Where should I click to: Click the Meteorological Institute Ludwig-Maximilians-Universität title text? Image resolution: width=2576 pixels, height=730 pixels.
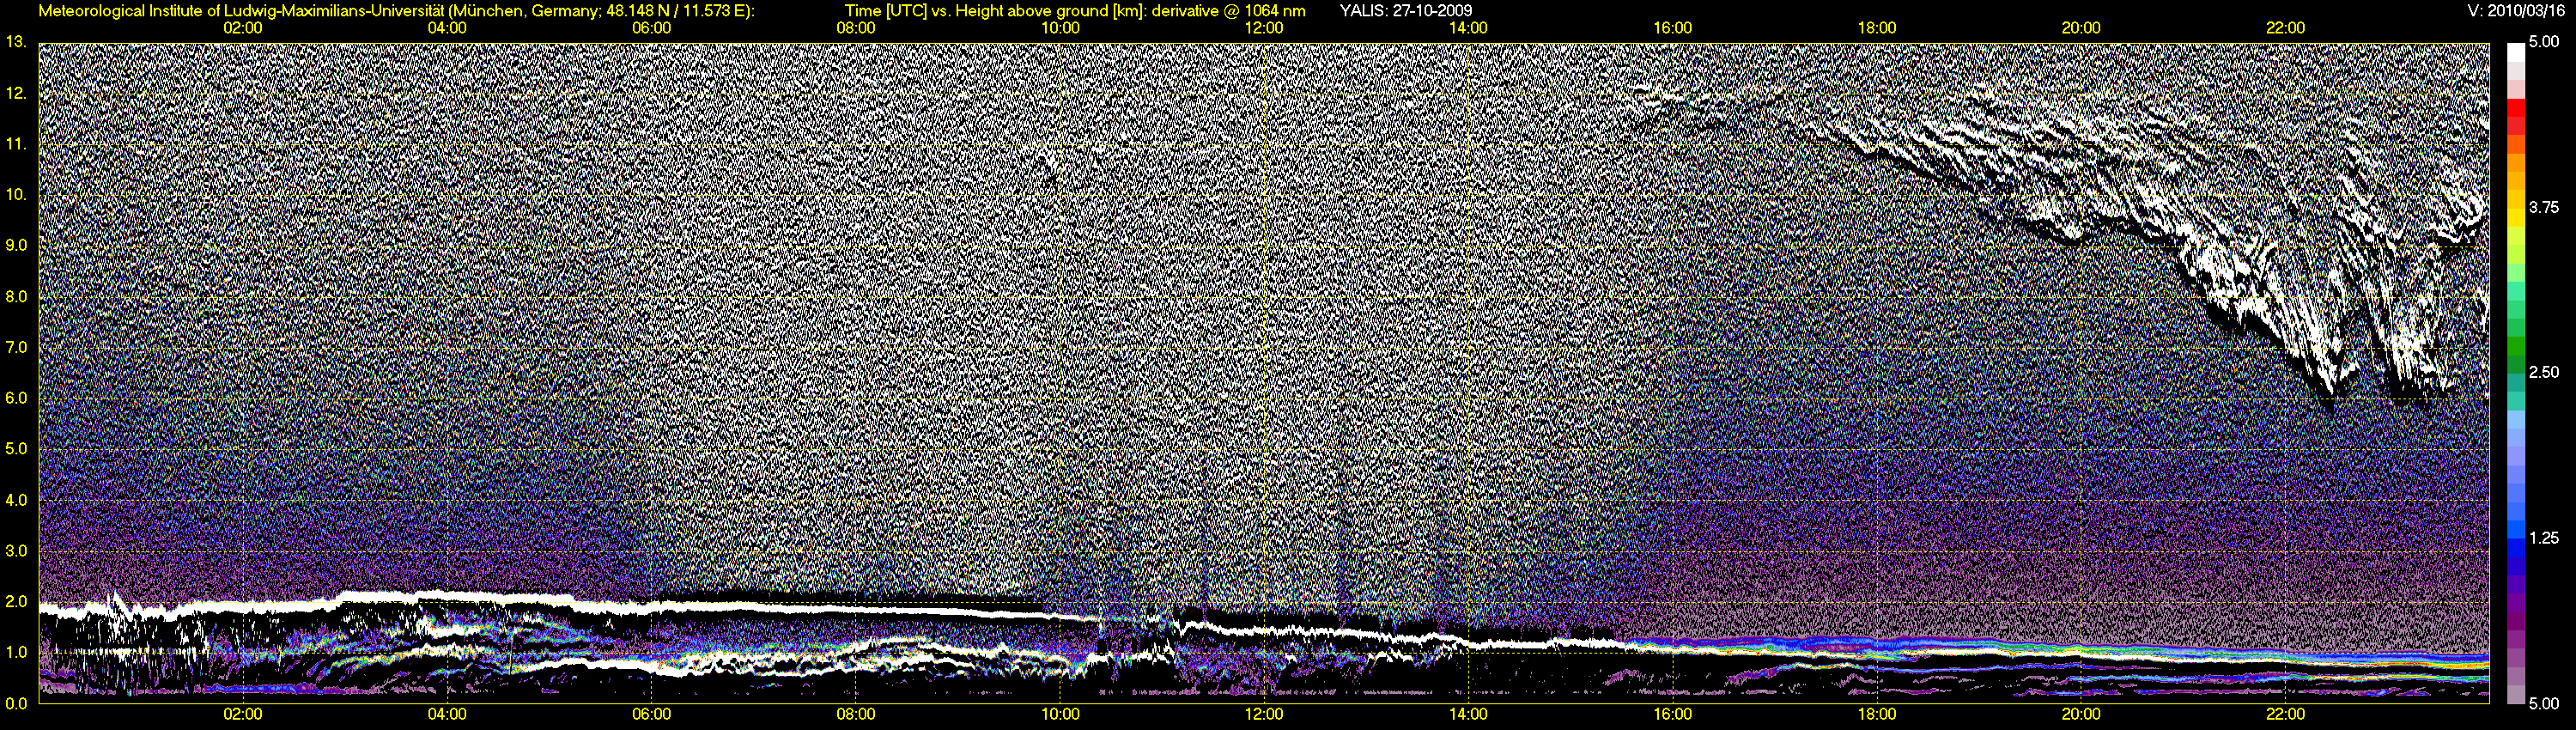(396, 11)
